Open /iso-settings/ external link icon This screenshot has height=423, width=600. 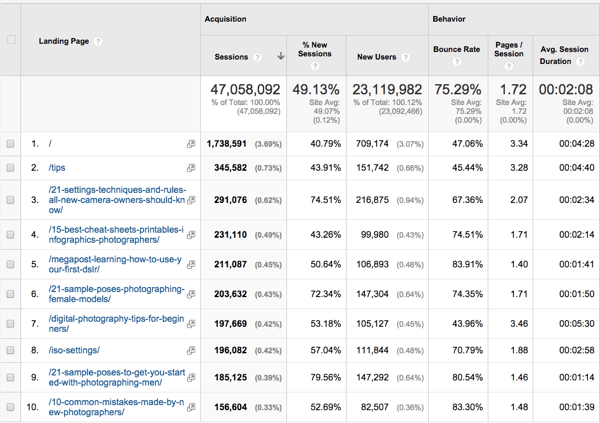(191, 350)
